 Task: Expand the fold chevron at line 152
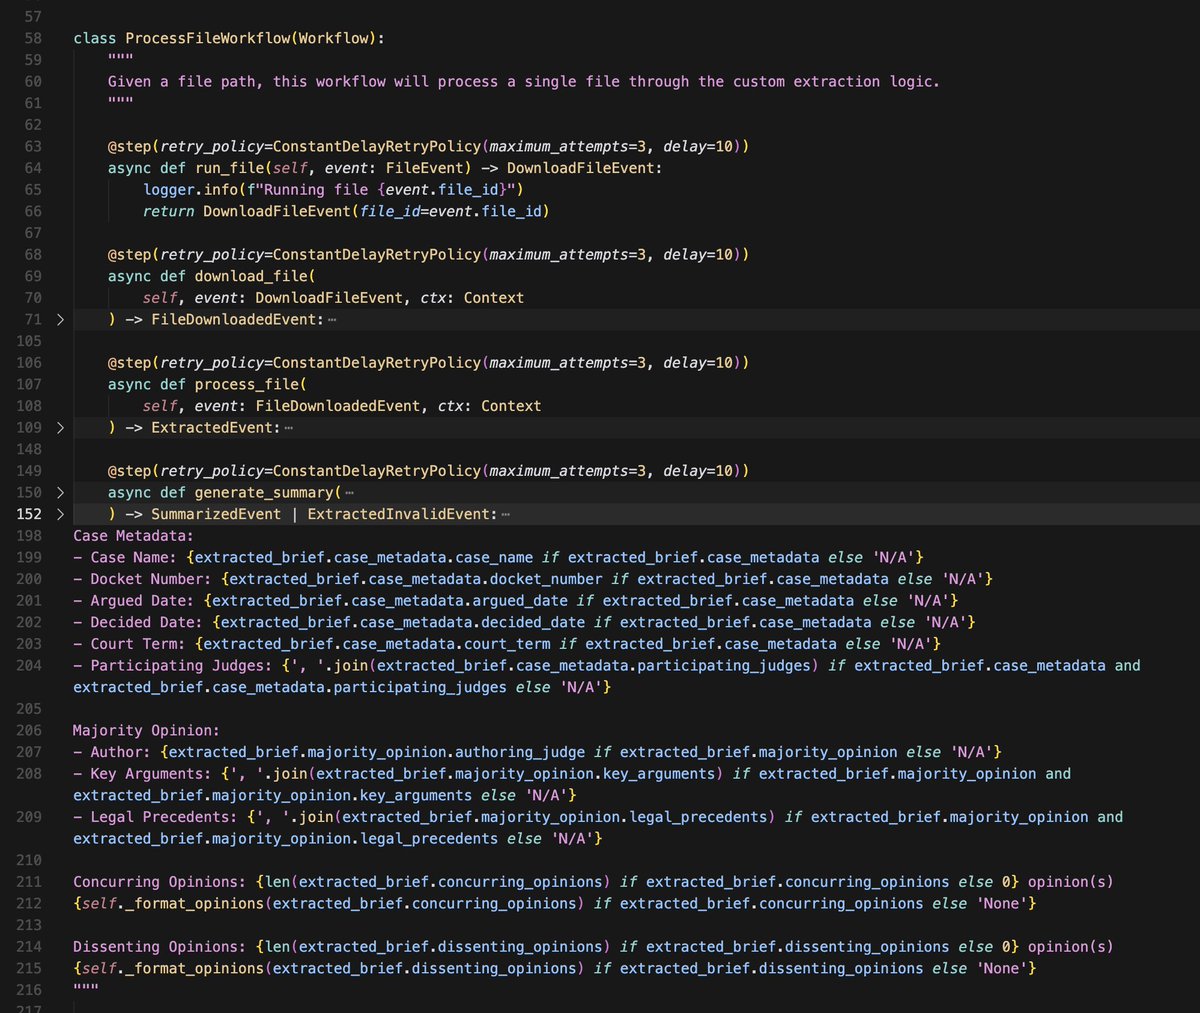click(x=60, y=515)
